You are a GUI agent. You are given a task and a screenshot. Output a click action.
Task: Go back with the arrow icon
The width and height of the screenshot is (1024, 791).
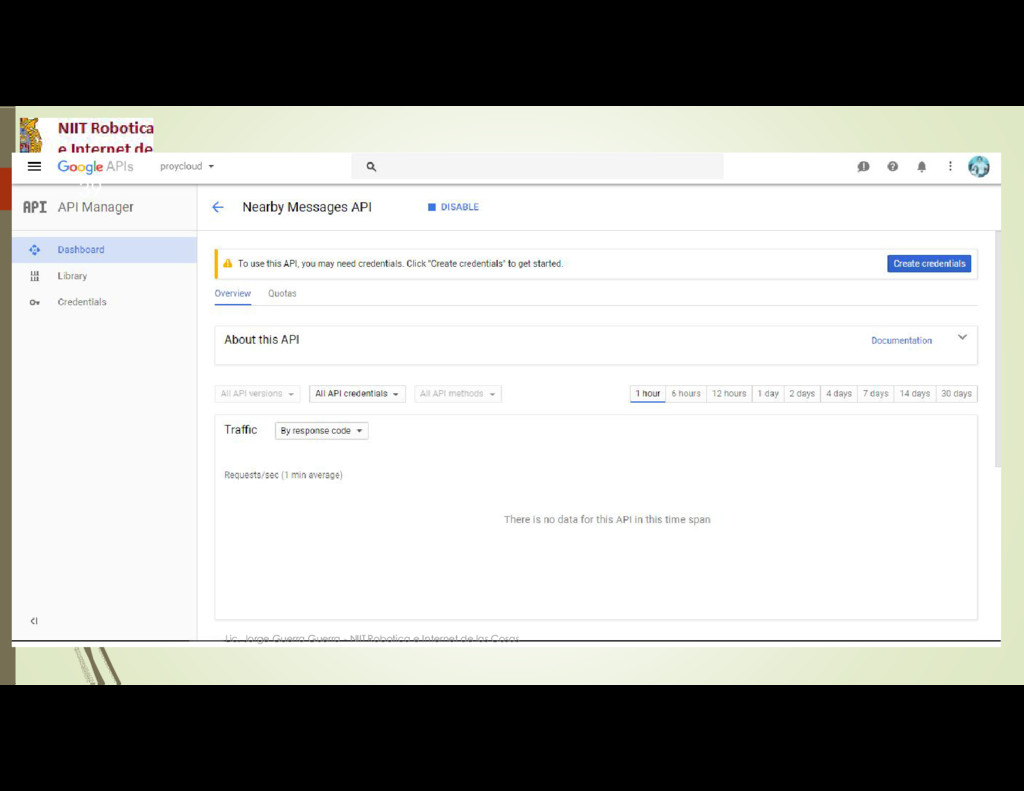coord(218,207)
